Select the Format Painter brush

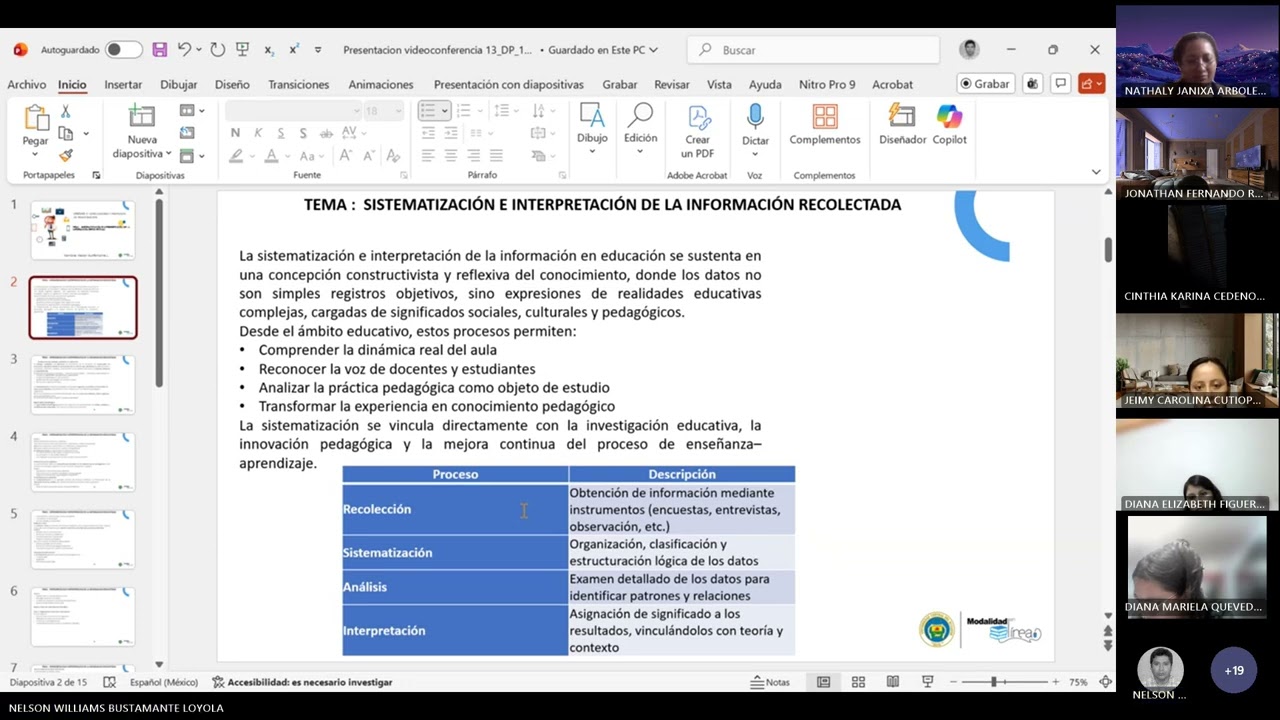pyautogui.click(x=66, y=155)
